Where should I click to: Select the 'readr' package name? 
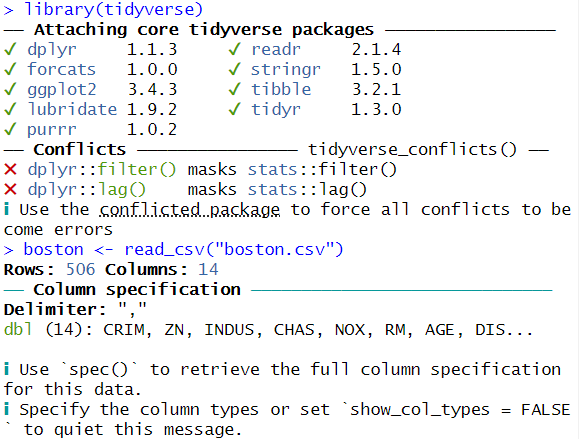[x=276, y=49]
